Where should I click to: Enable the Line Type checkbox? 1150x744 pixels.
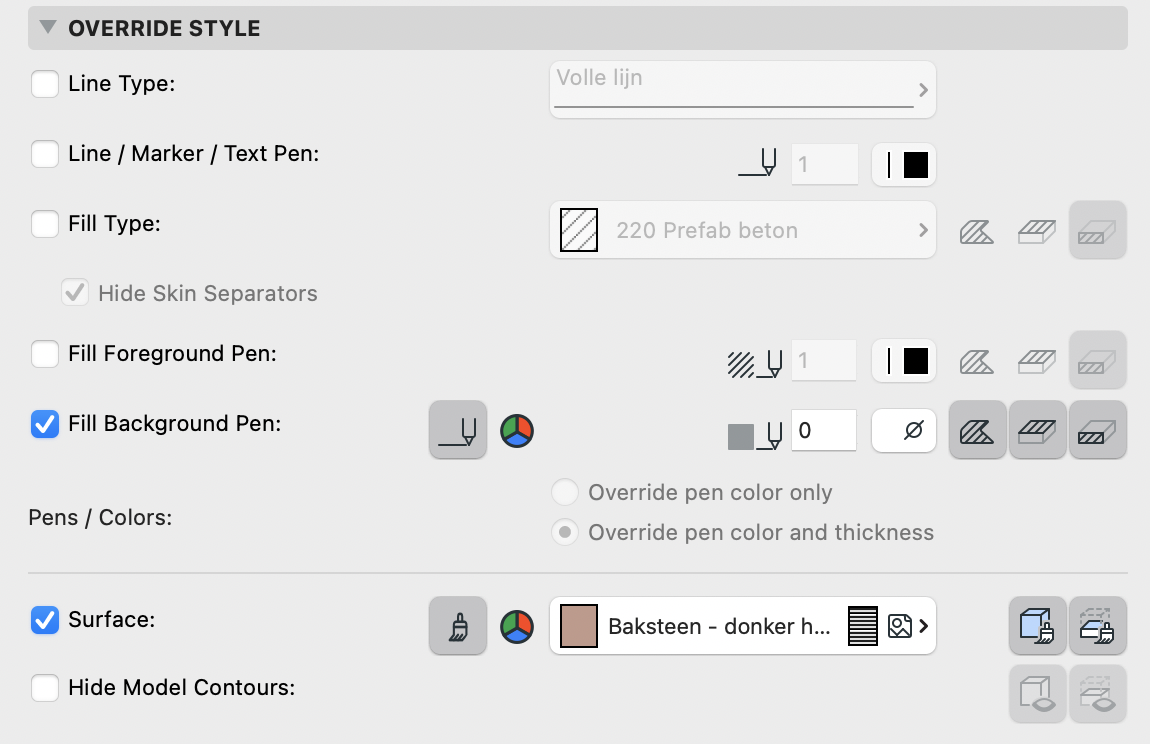45,84
